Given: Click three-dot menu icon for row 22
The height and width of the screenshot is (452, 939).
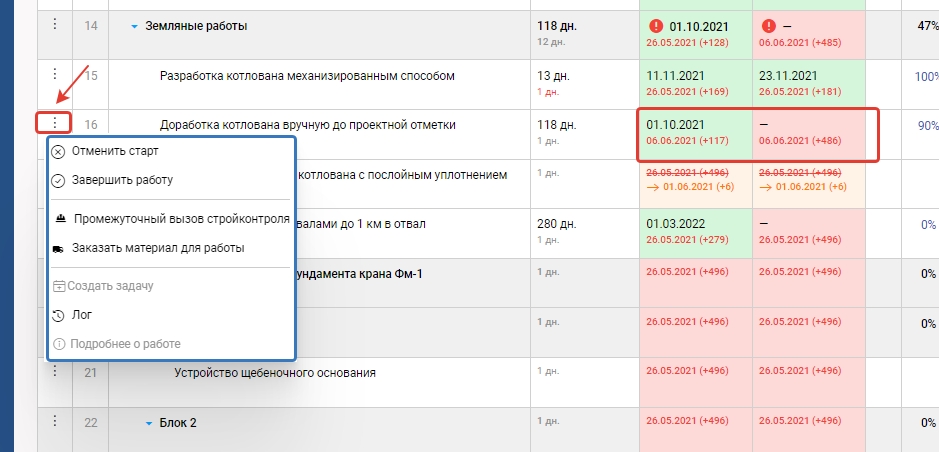Looking at the screenshot, I should click(57, 422).
